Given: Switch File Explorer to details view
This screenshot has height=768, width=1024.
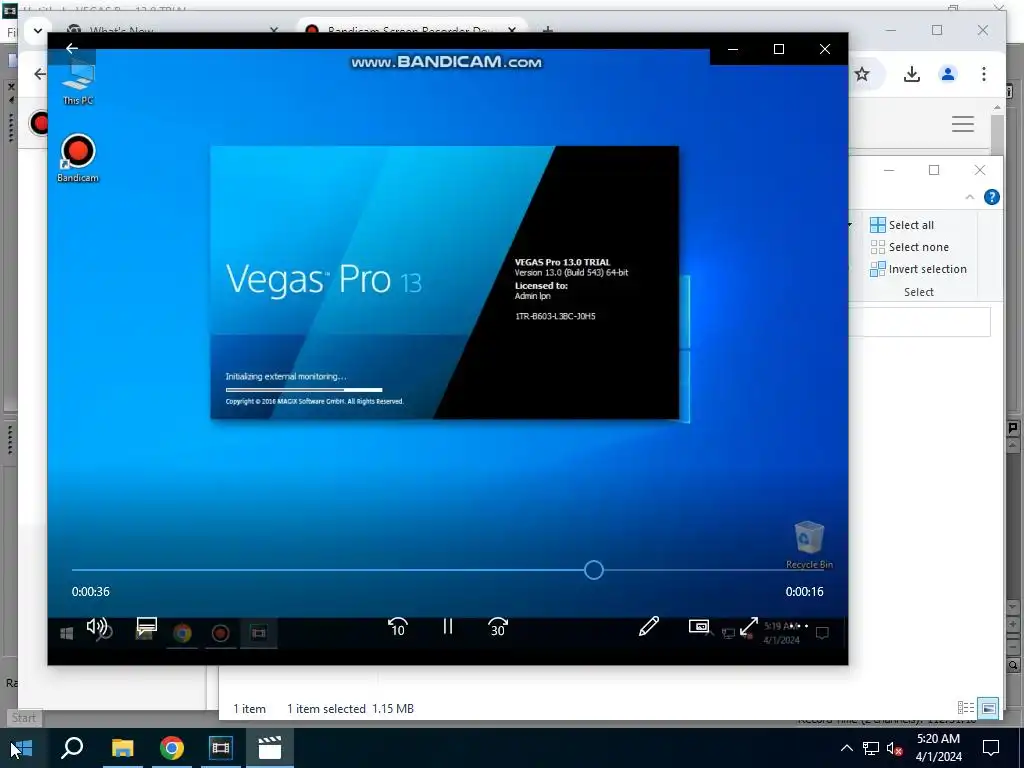Looking at the screenshot, I should pos(966,708).
